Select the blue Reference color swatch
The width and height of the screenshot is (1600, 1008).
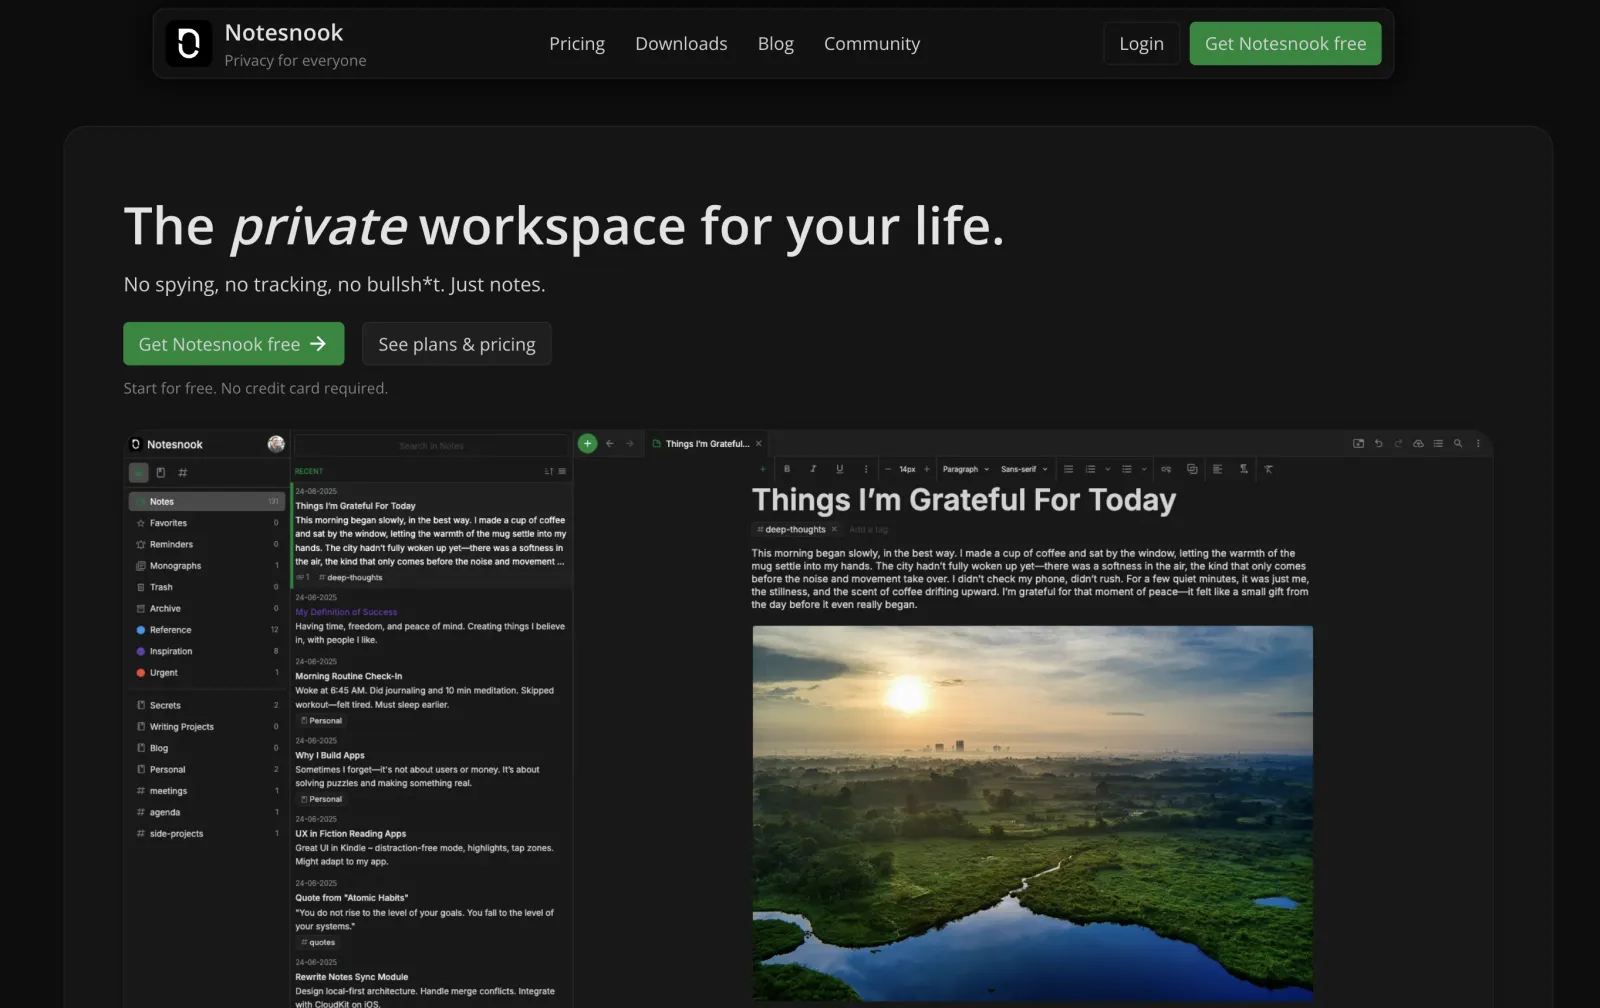click(x=141, y=630)
